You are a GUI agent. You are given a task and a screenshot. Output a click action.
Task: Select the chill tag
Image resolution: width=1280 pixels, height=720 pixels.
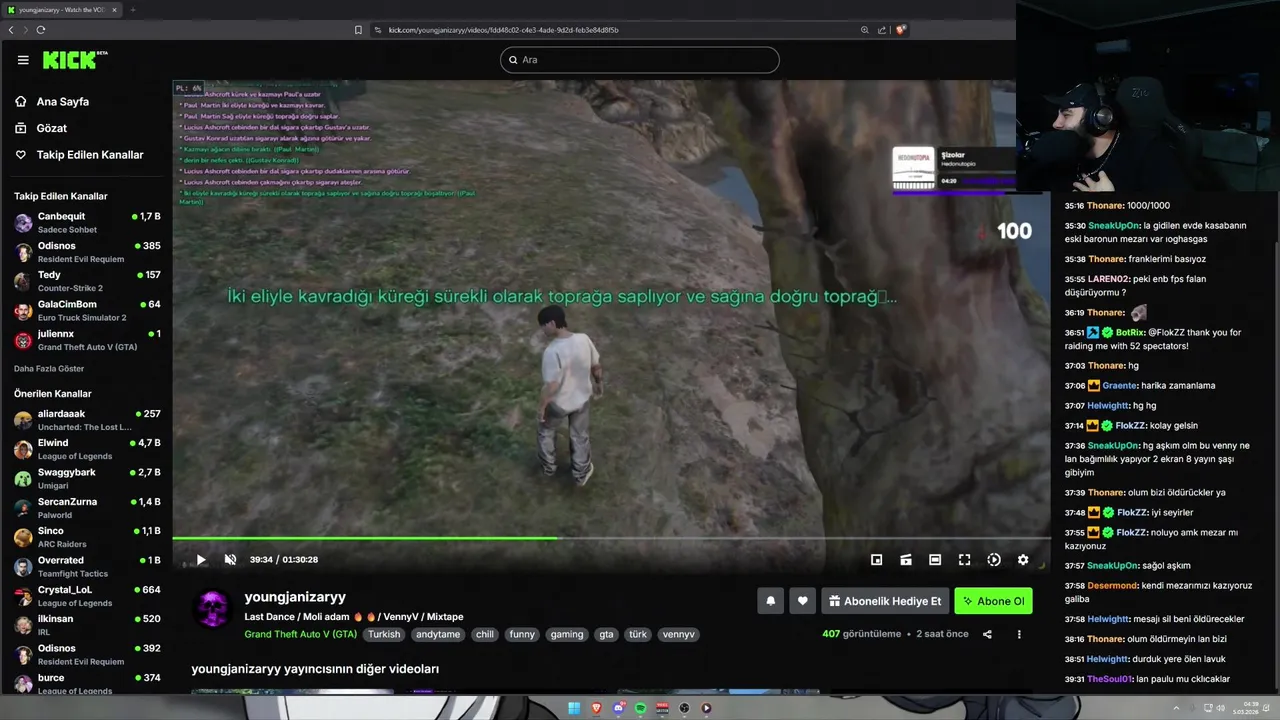point(485,634)
